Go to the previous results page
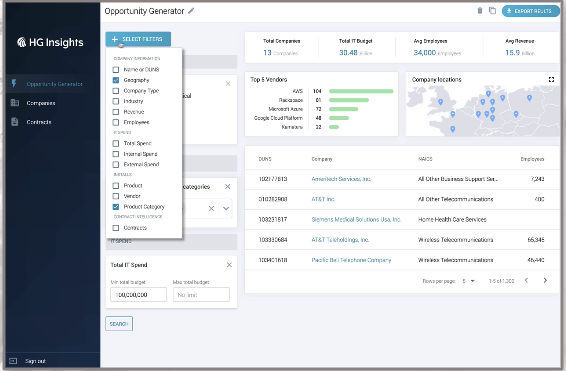The image size is (566, 371). (x=526, y=280)
